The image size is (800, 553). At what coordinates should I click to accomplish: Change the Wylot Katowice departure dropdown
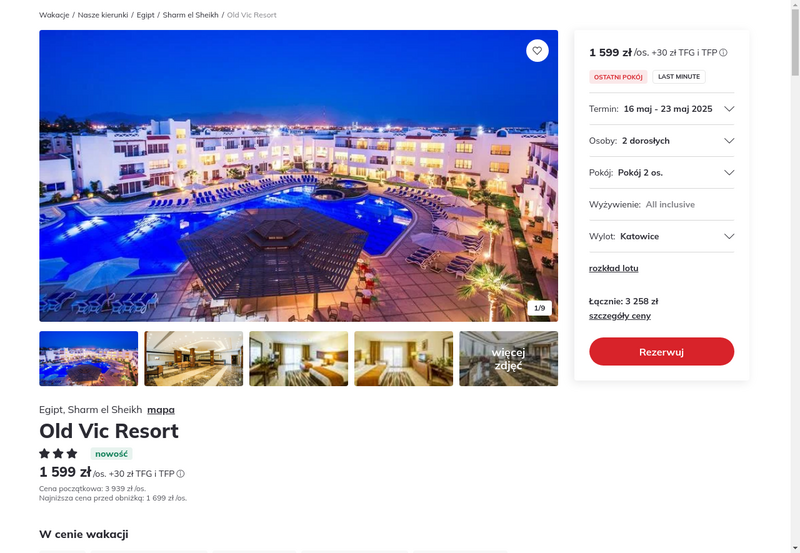pyautogui.click(x=661, y=236)
